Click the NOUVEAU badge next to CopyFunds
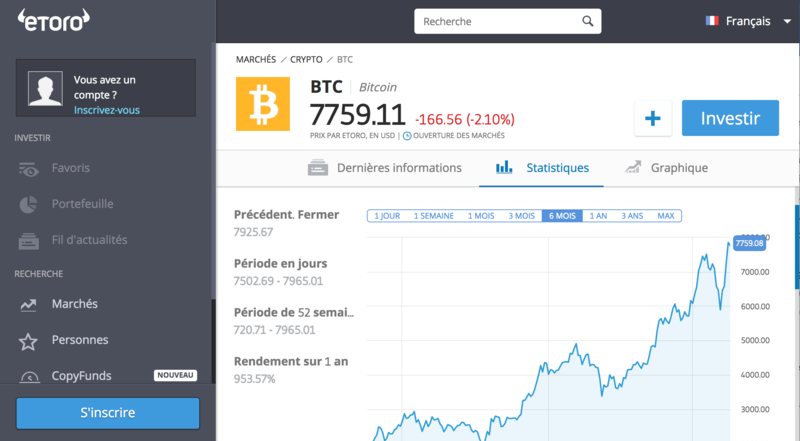Image resolution: width=800 pixels, height=441 pixels. pyautogui.click(x=175, y=375)
